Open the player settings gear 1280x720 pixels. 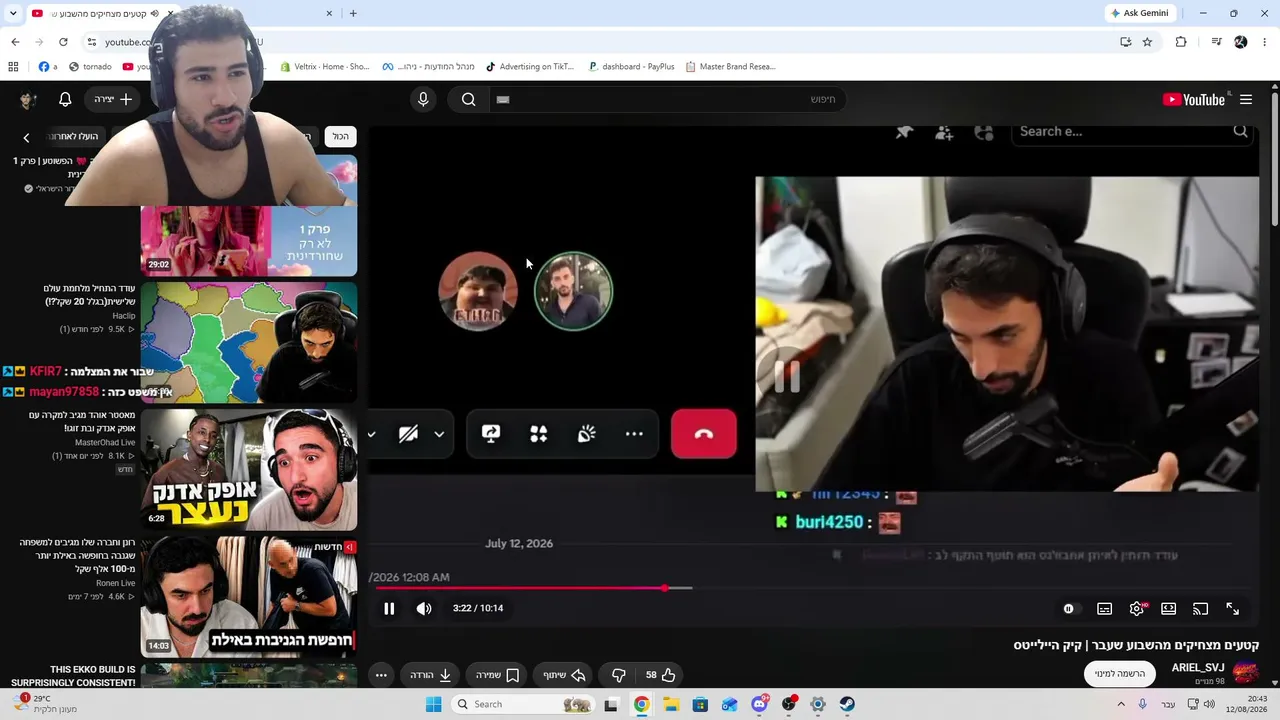point(1137,608)
